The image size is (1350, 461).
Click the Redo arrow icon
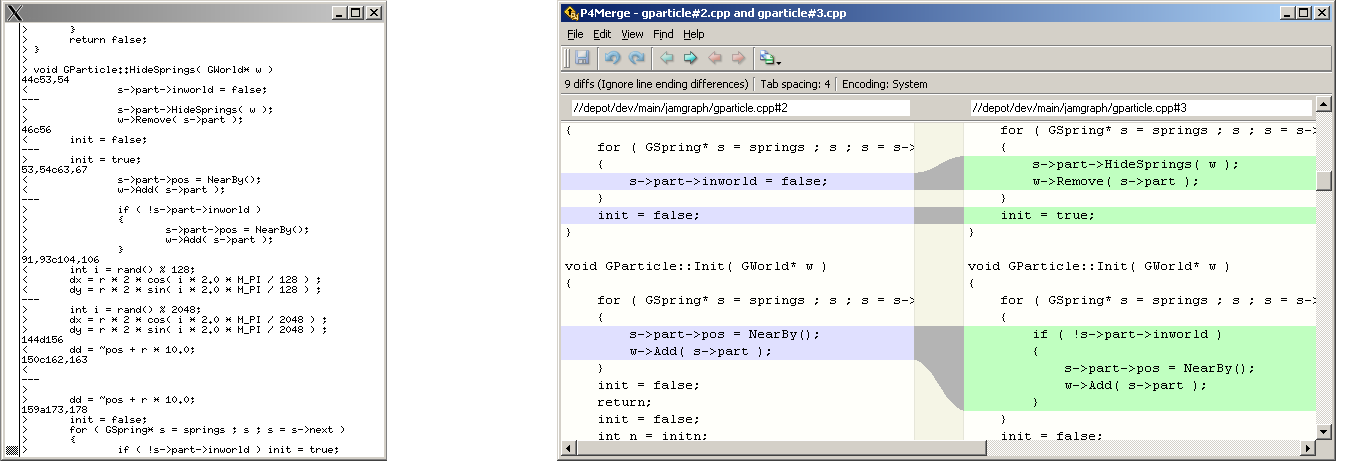(x=636, y=58)
